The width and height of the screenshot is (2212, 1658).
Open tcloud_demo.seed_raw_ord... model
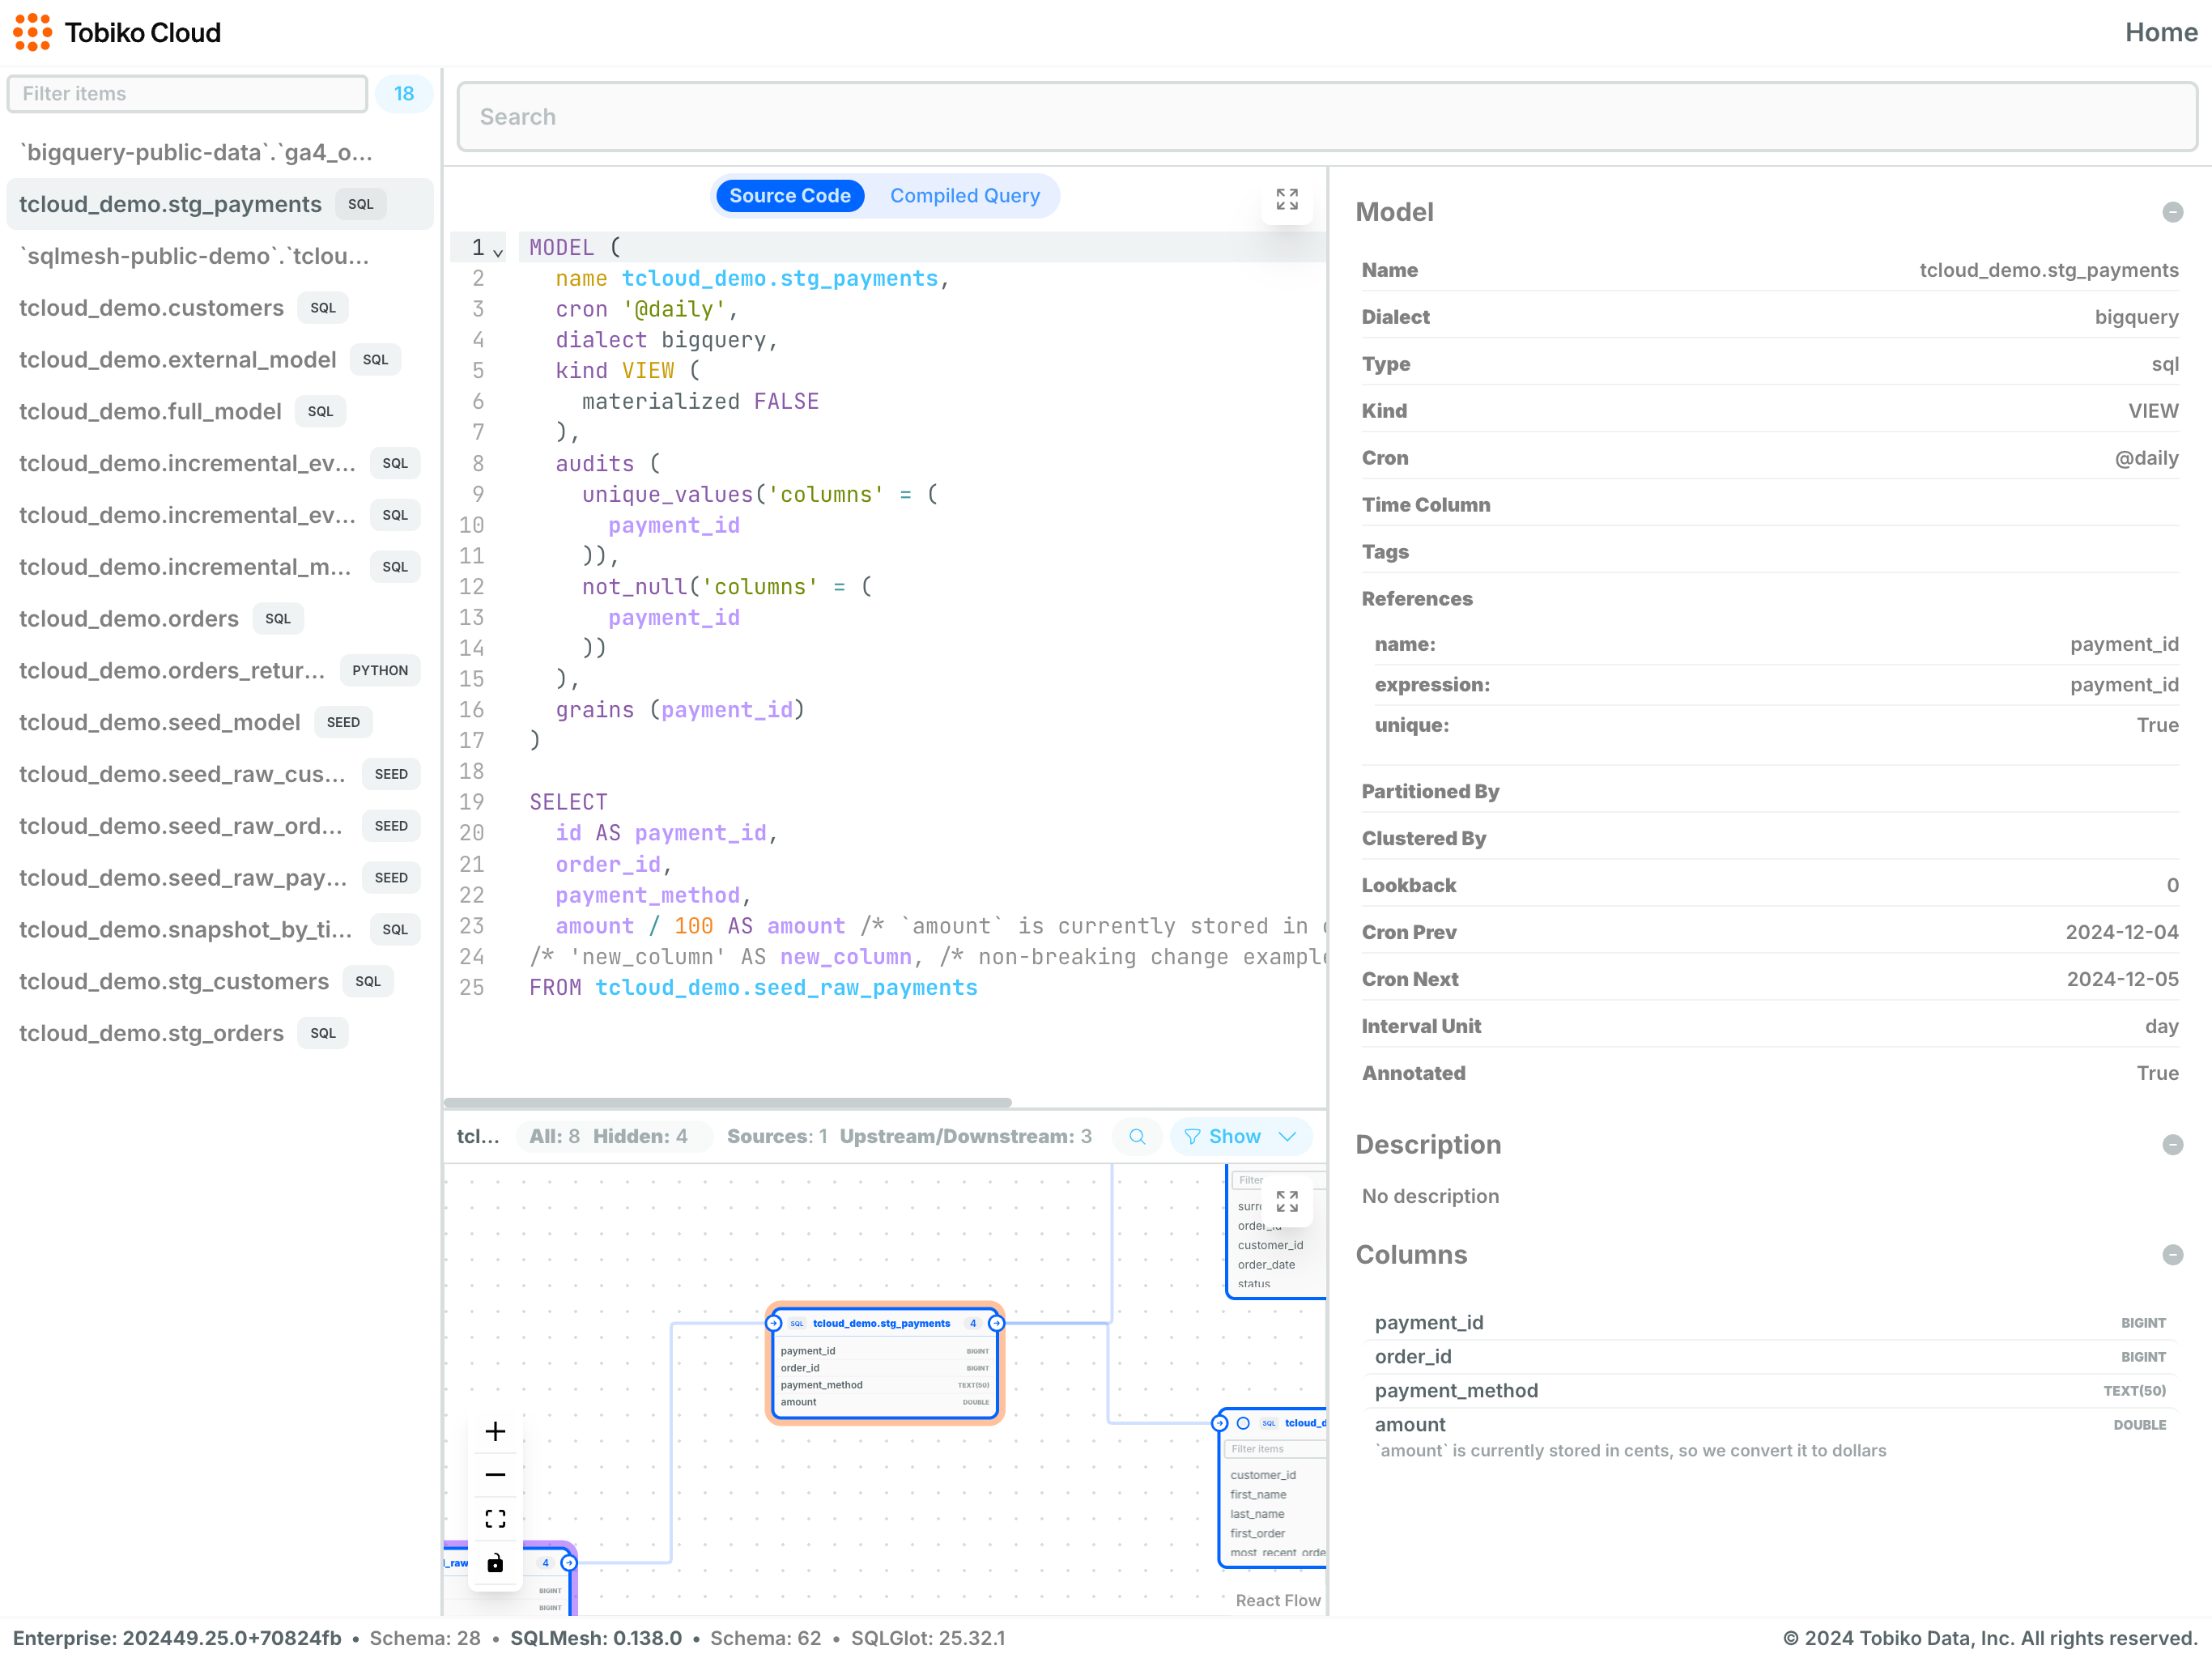pyautogui.click(x=220, y=826)
